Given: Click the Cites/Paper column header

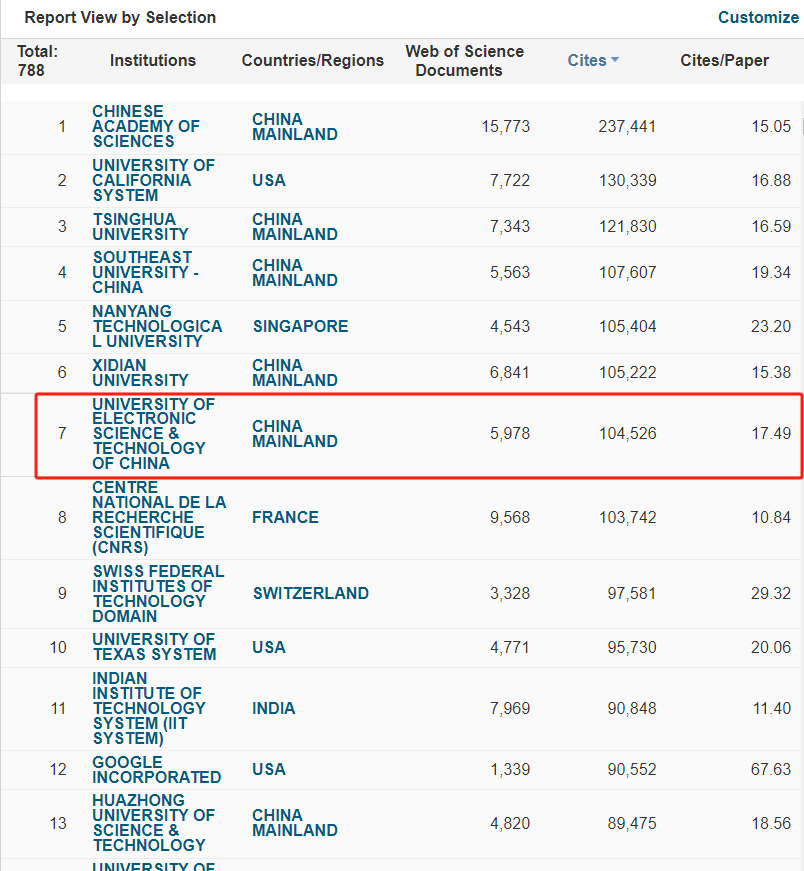Looking at the screenshot, I should point(724,60).
